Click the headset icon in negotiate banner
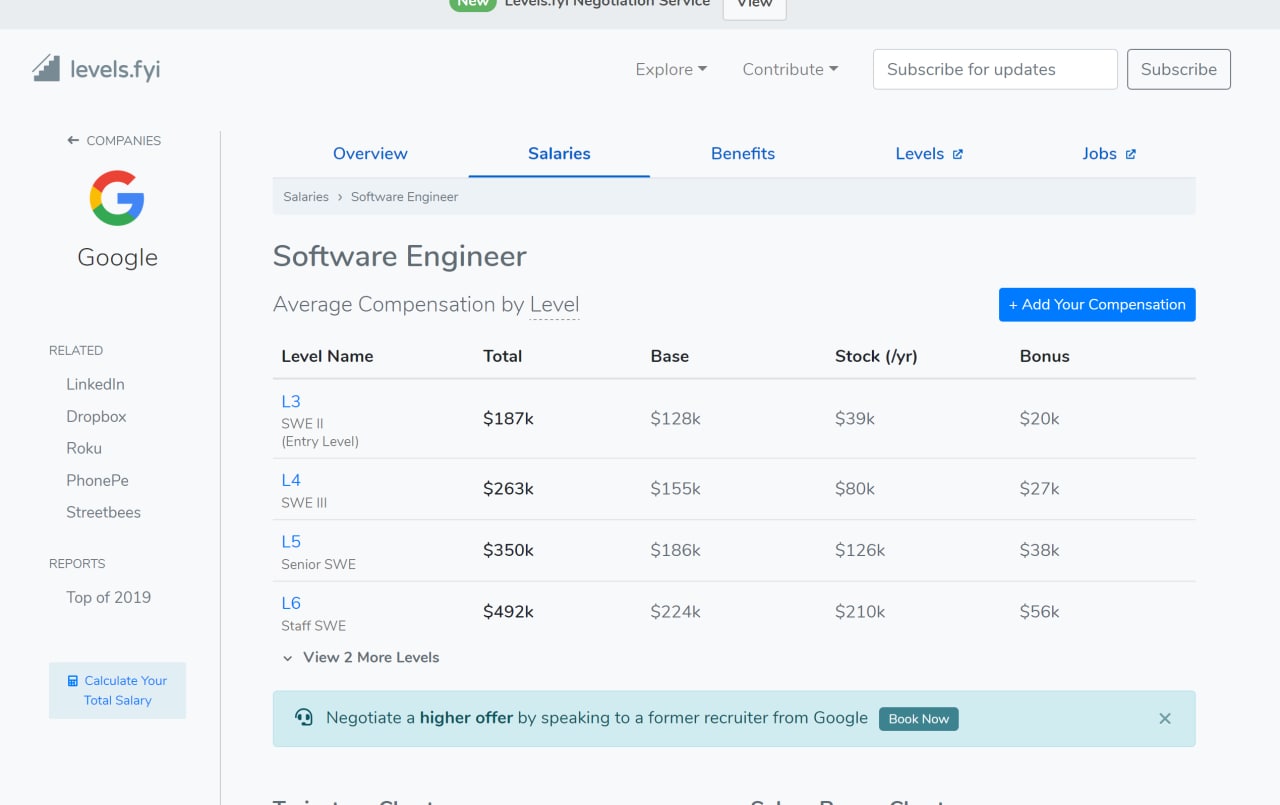 (x=304, y=718)
